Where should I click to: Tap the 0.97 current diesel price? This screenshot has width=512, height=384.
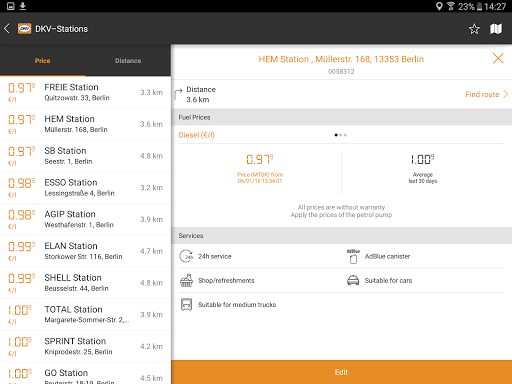[x=260, y=159]
